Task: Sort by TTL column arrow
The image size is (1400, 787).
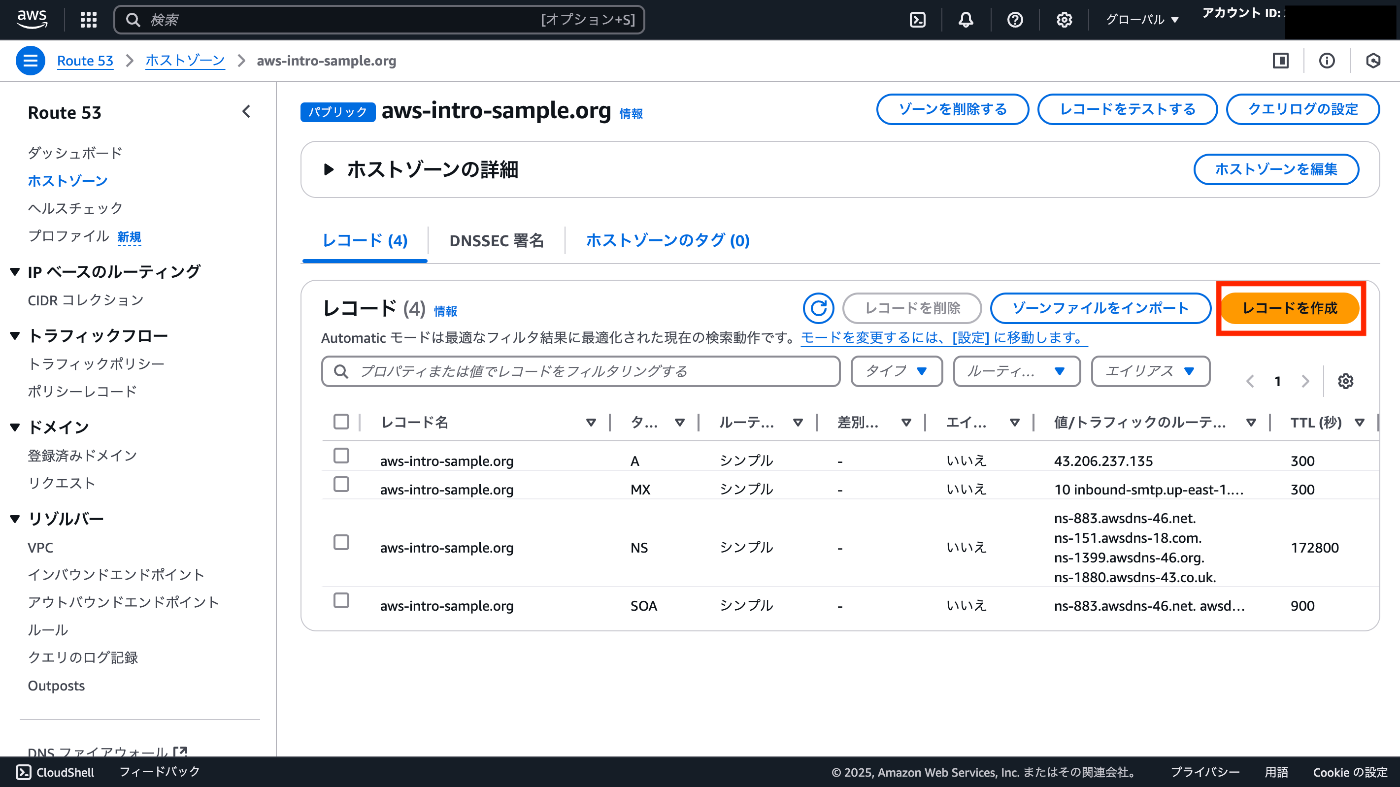Action: point(1360,423)
